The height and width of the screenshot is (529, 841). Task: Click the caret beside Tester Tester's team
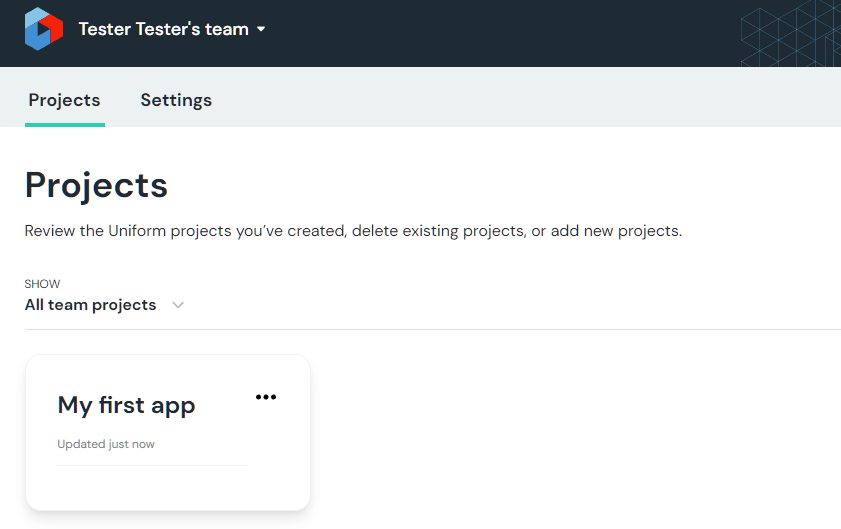click(261, 30)
